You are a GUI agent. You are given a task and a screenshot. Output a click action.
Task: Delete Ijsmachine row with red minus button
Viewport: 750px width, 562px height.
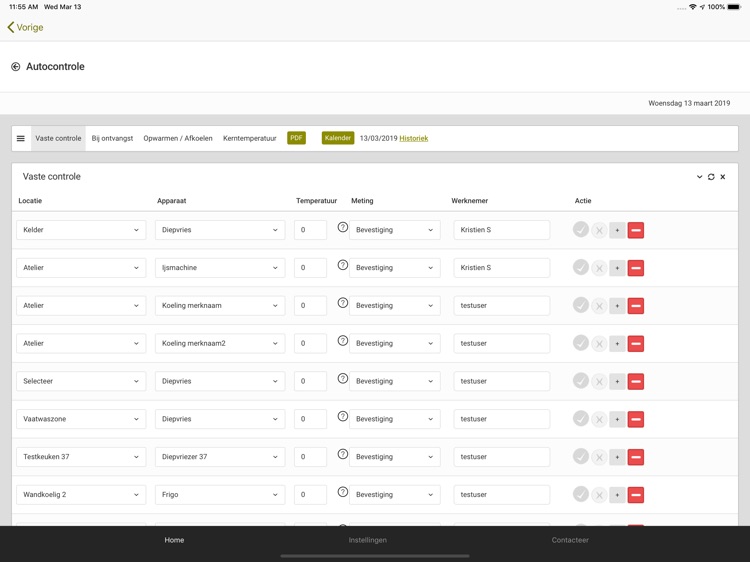click(x=636, y=268)
